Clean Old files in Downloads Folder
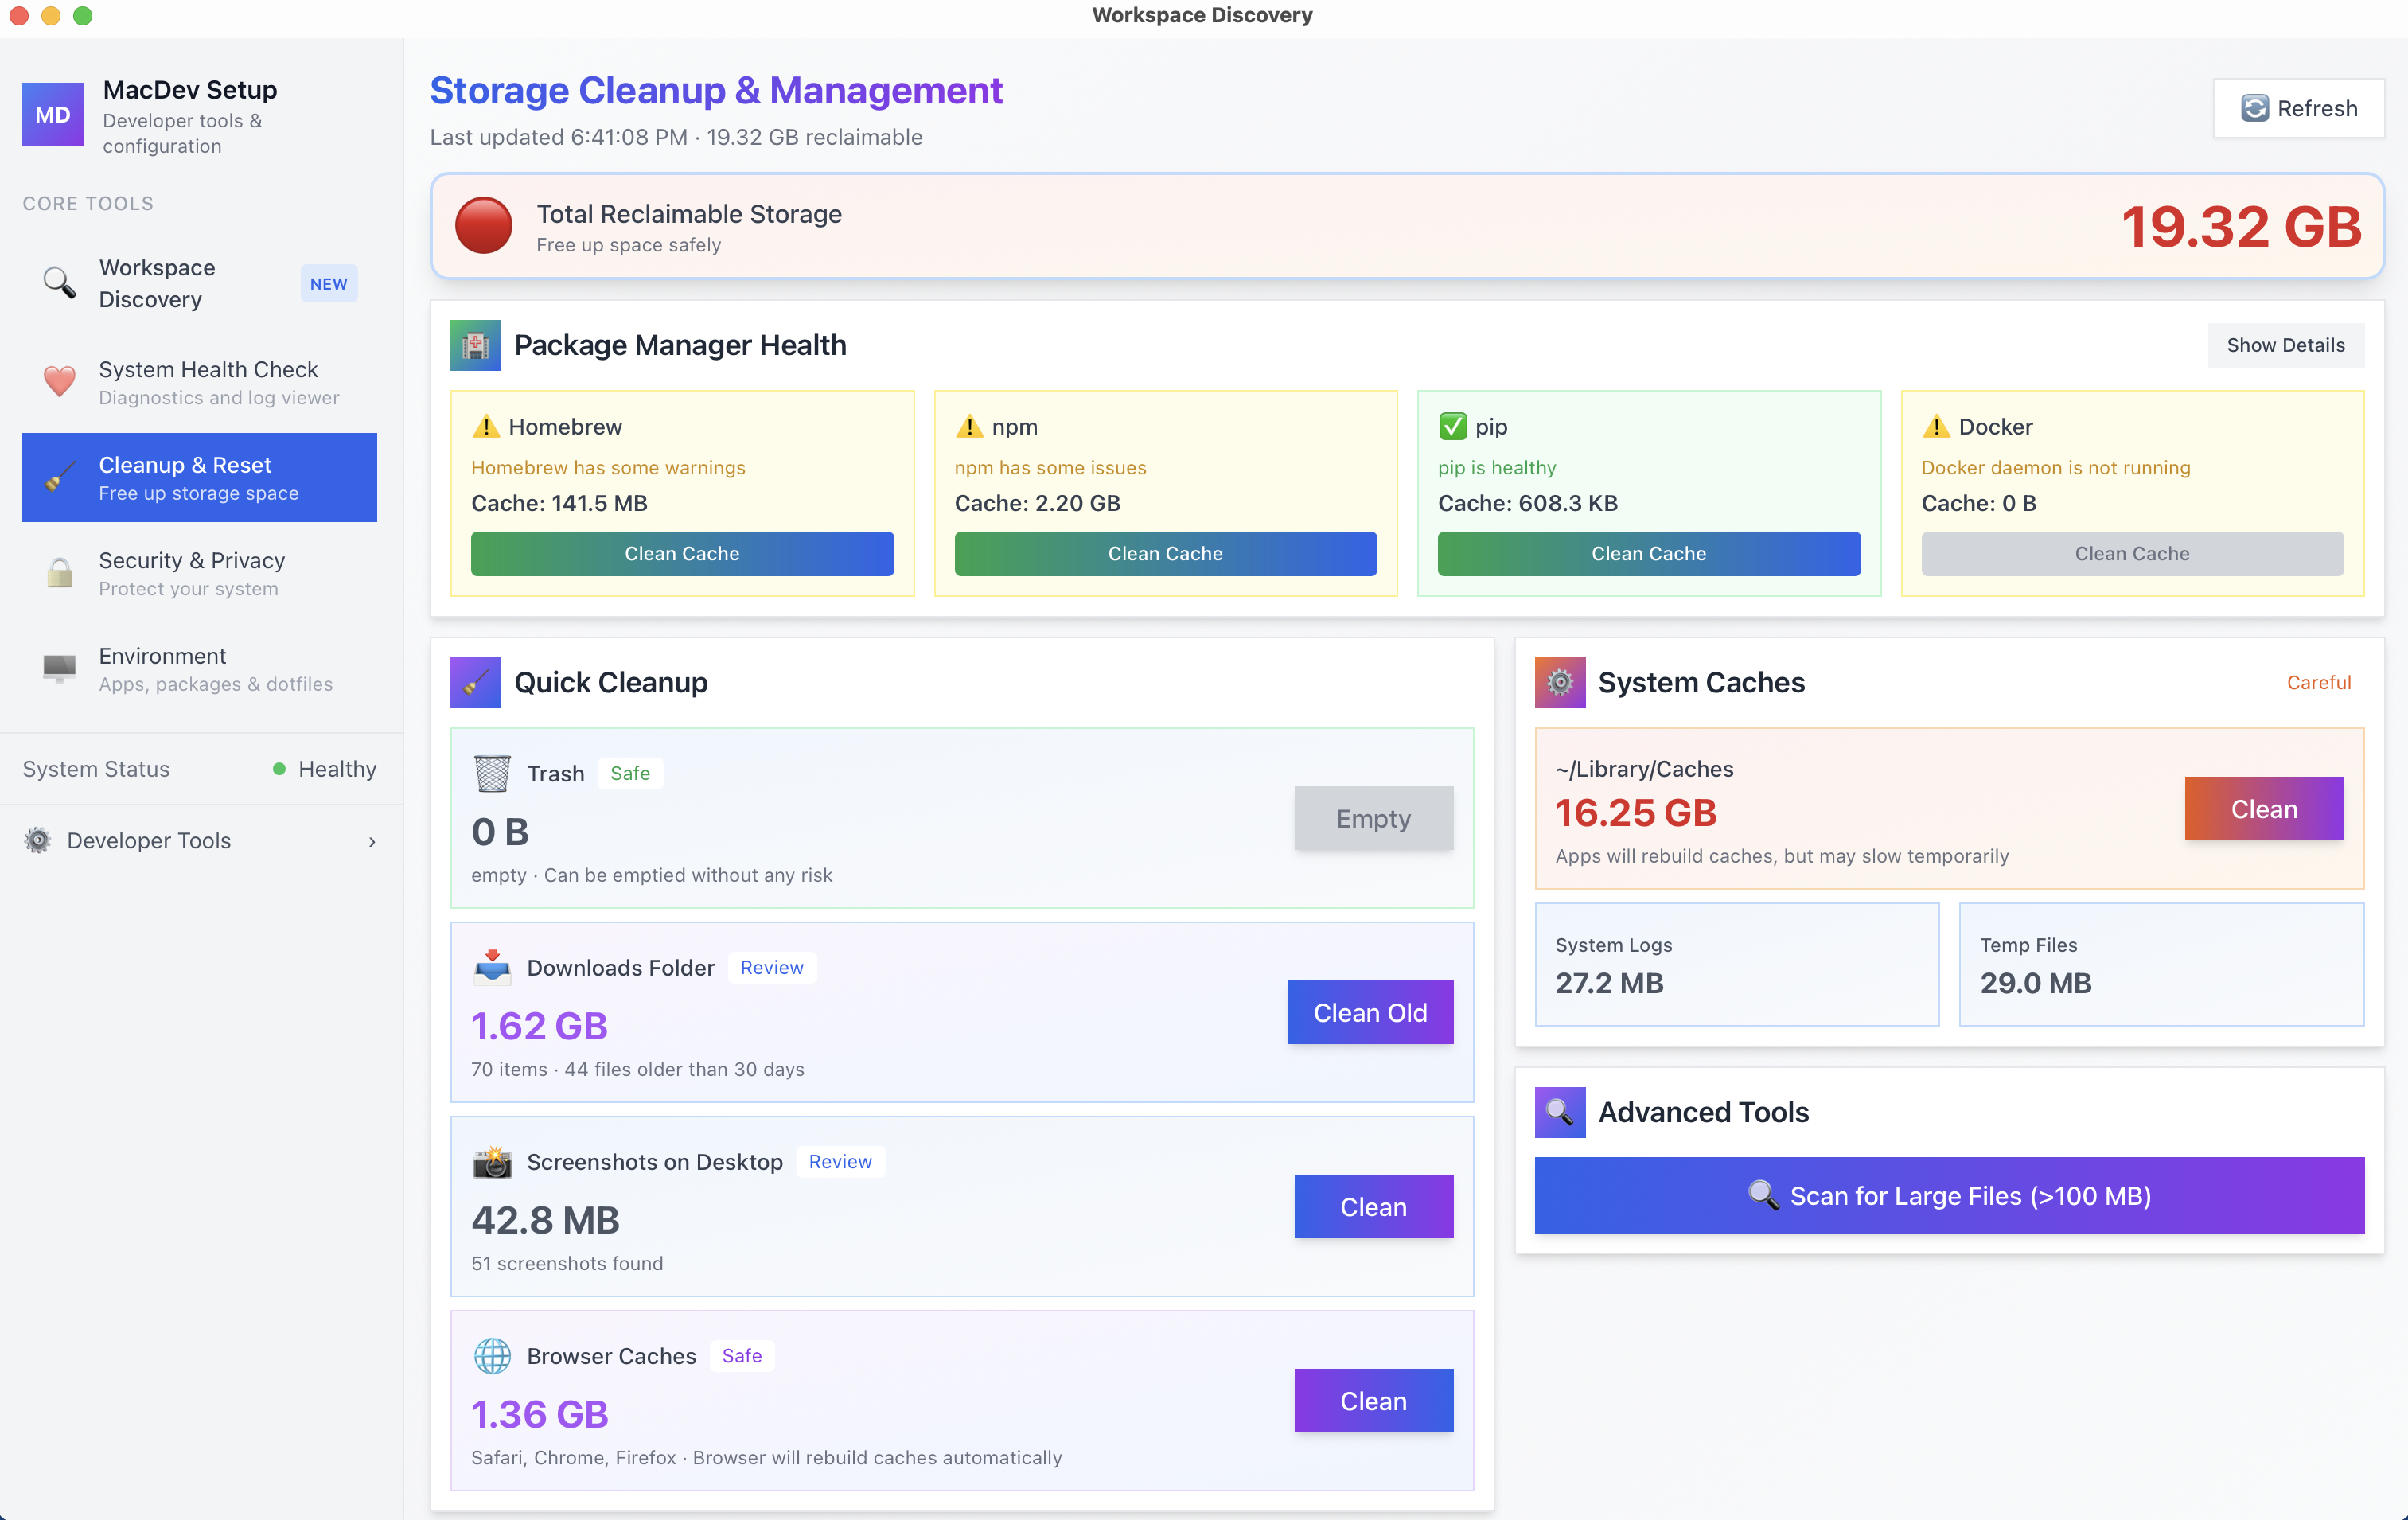Image resolution: width=2408 pixels, height=1520 pixels. [1370, 1012]
